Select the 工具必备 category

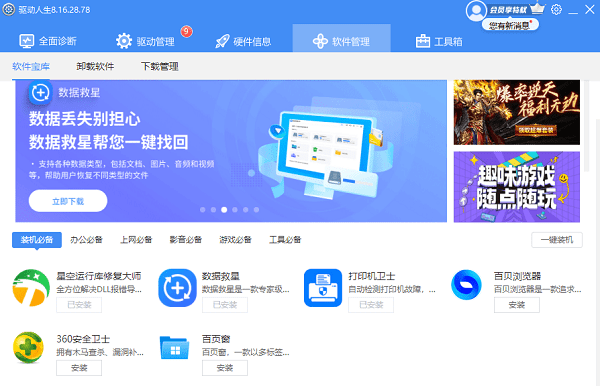285,240
